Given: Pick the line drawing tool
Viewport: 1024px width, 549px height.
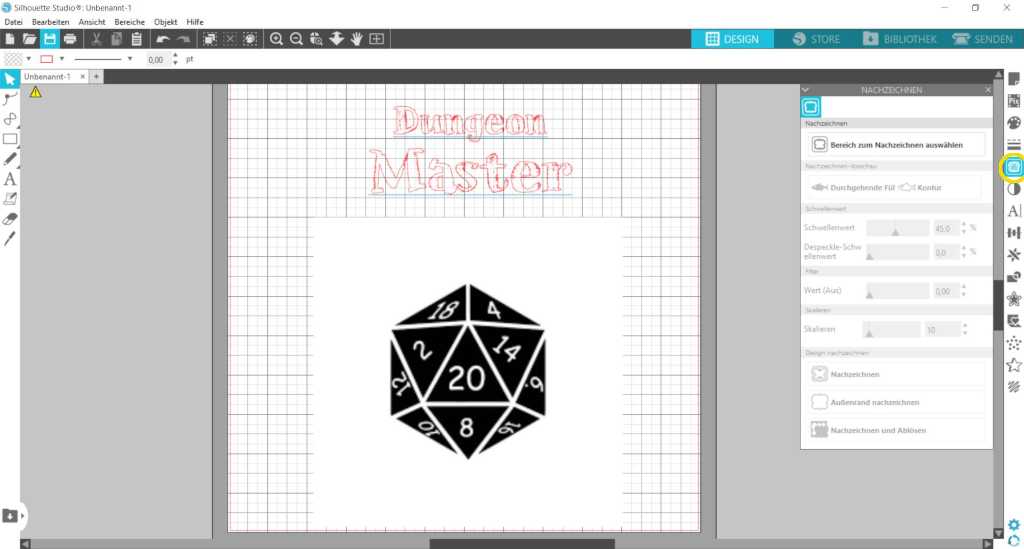Looking at the screenshot, I should 10,119.
